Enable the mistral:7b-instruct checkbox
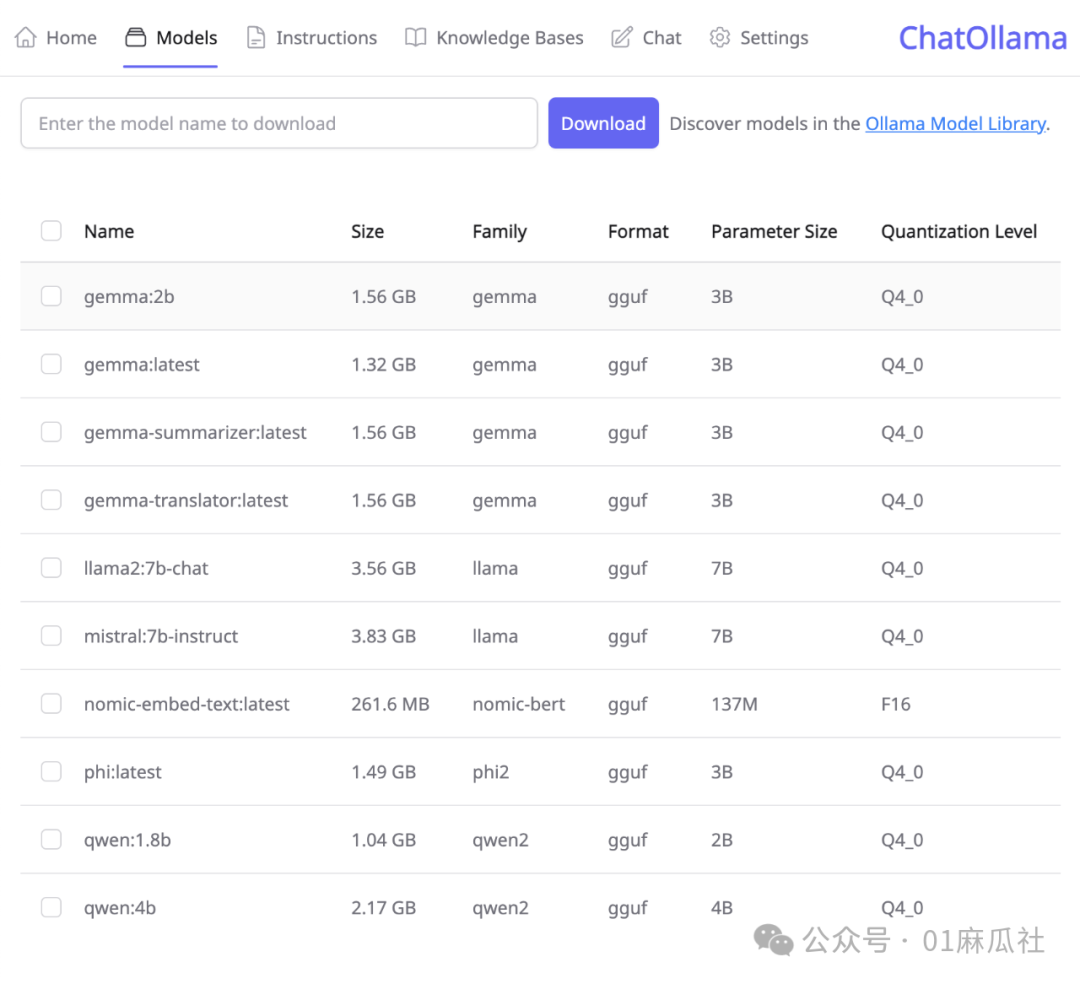Image resolution: width=1080 pixels, height=984 pixels. click(x=51, y=636)
